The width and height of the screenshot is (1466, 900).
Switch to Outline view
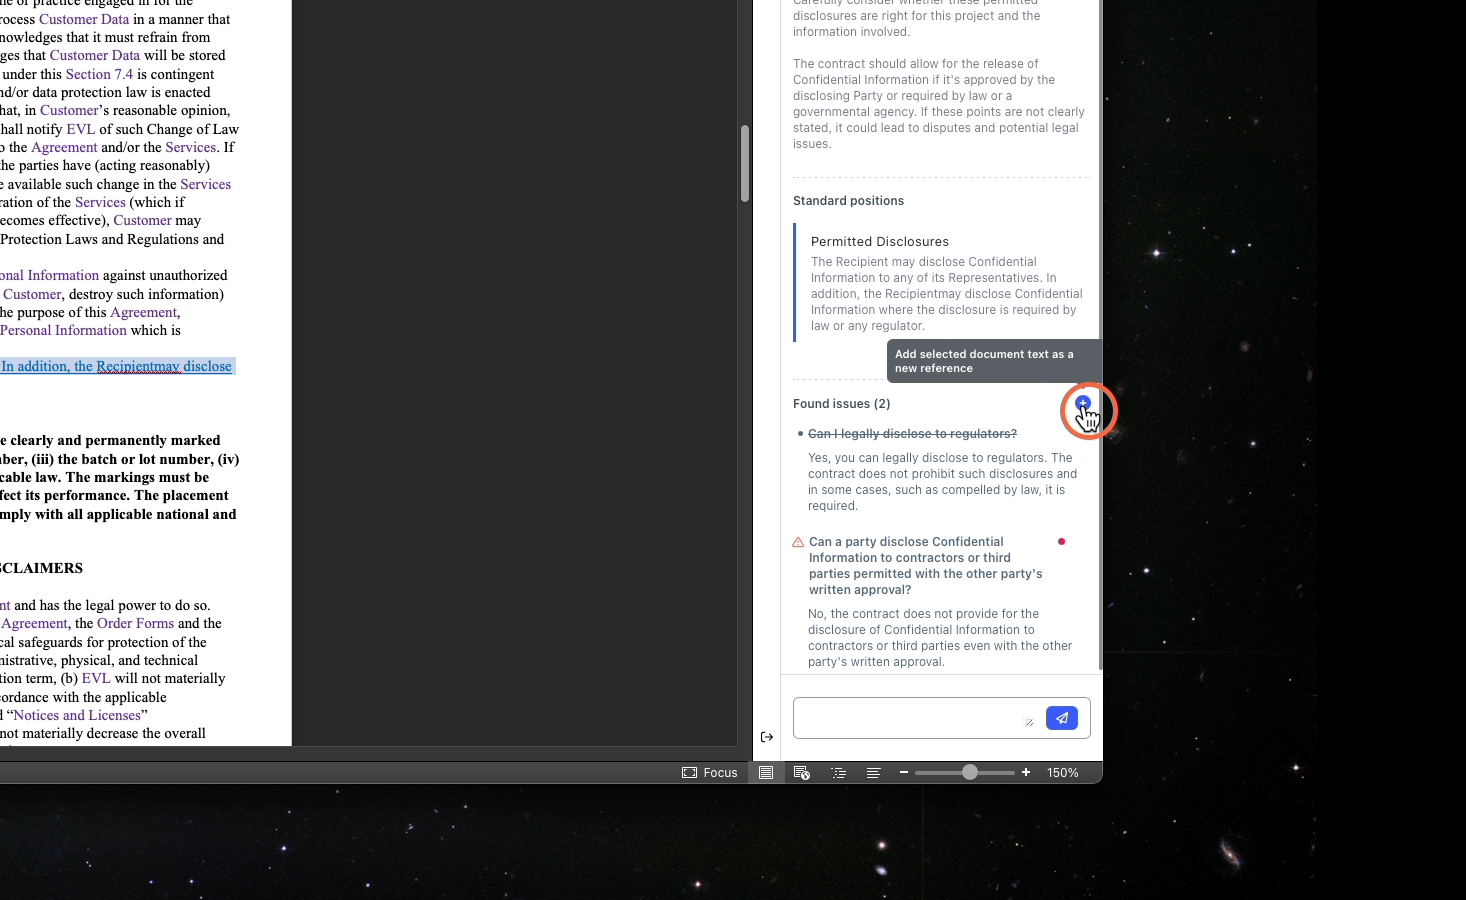[838, 772]
